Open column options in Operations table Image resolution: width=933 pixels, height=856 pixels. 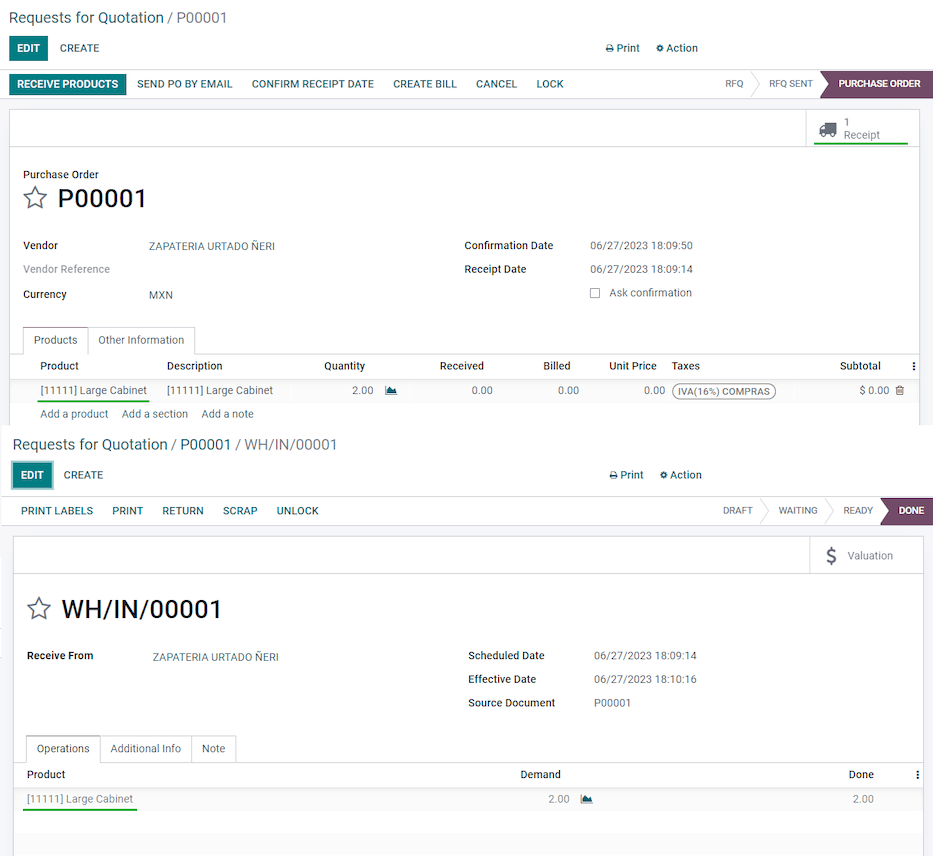pyautogui.click(x=917, y=775)
